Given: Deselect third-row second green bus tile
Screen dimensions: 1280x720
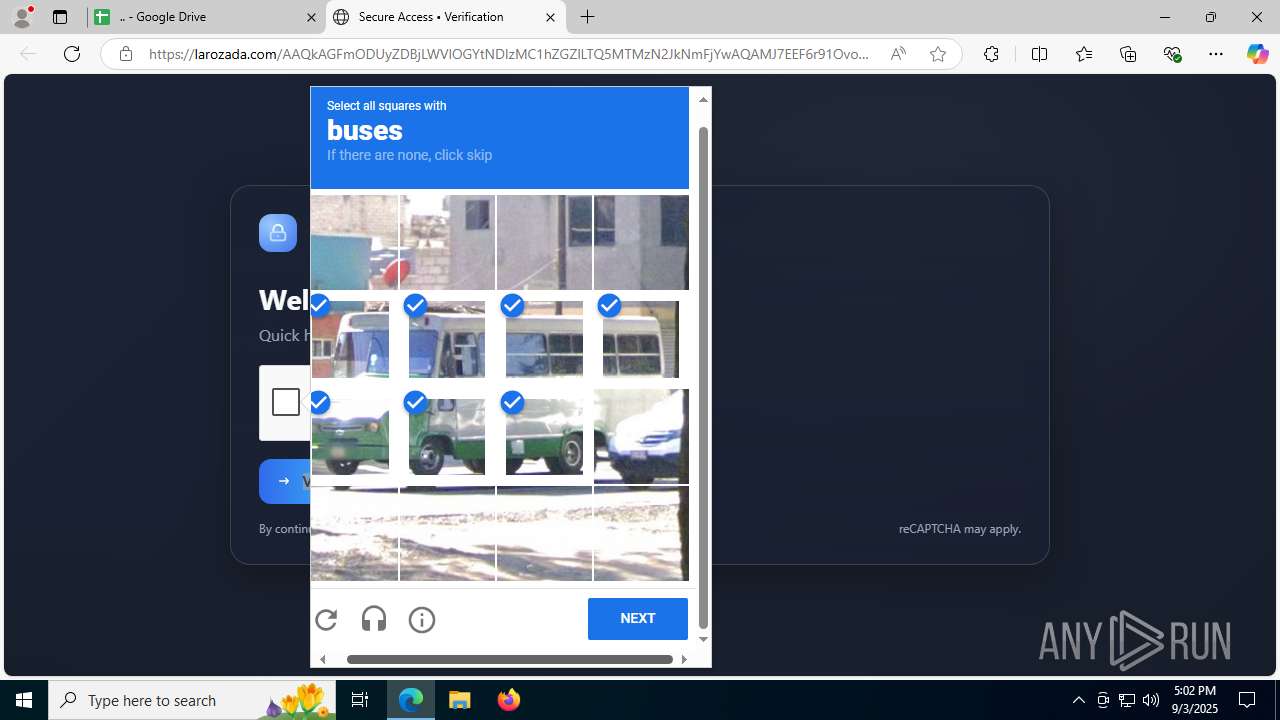Looking at the screenshot, I should (x=447, y=436).
